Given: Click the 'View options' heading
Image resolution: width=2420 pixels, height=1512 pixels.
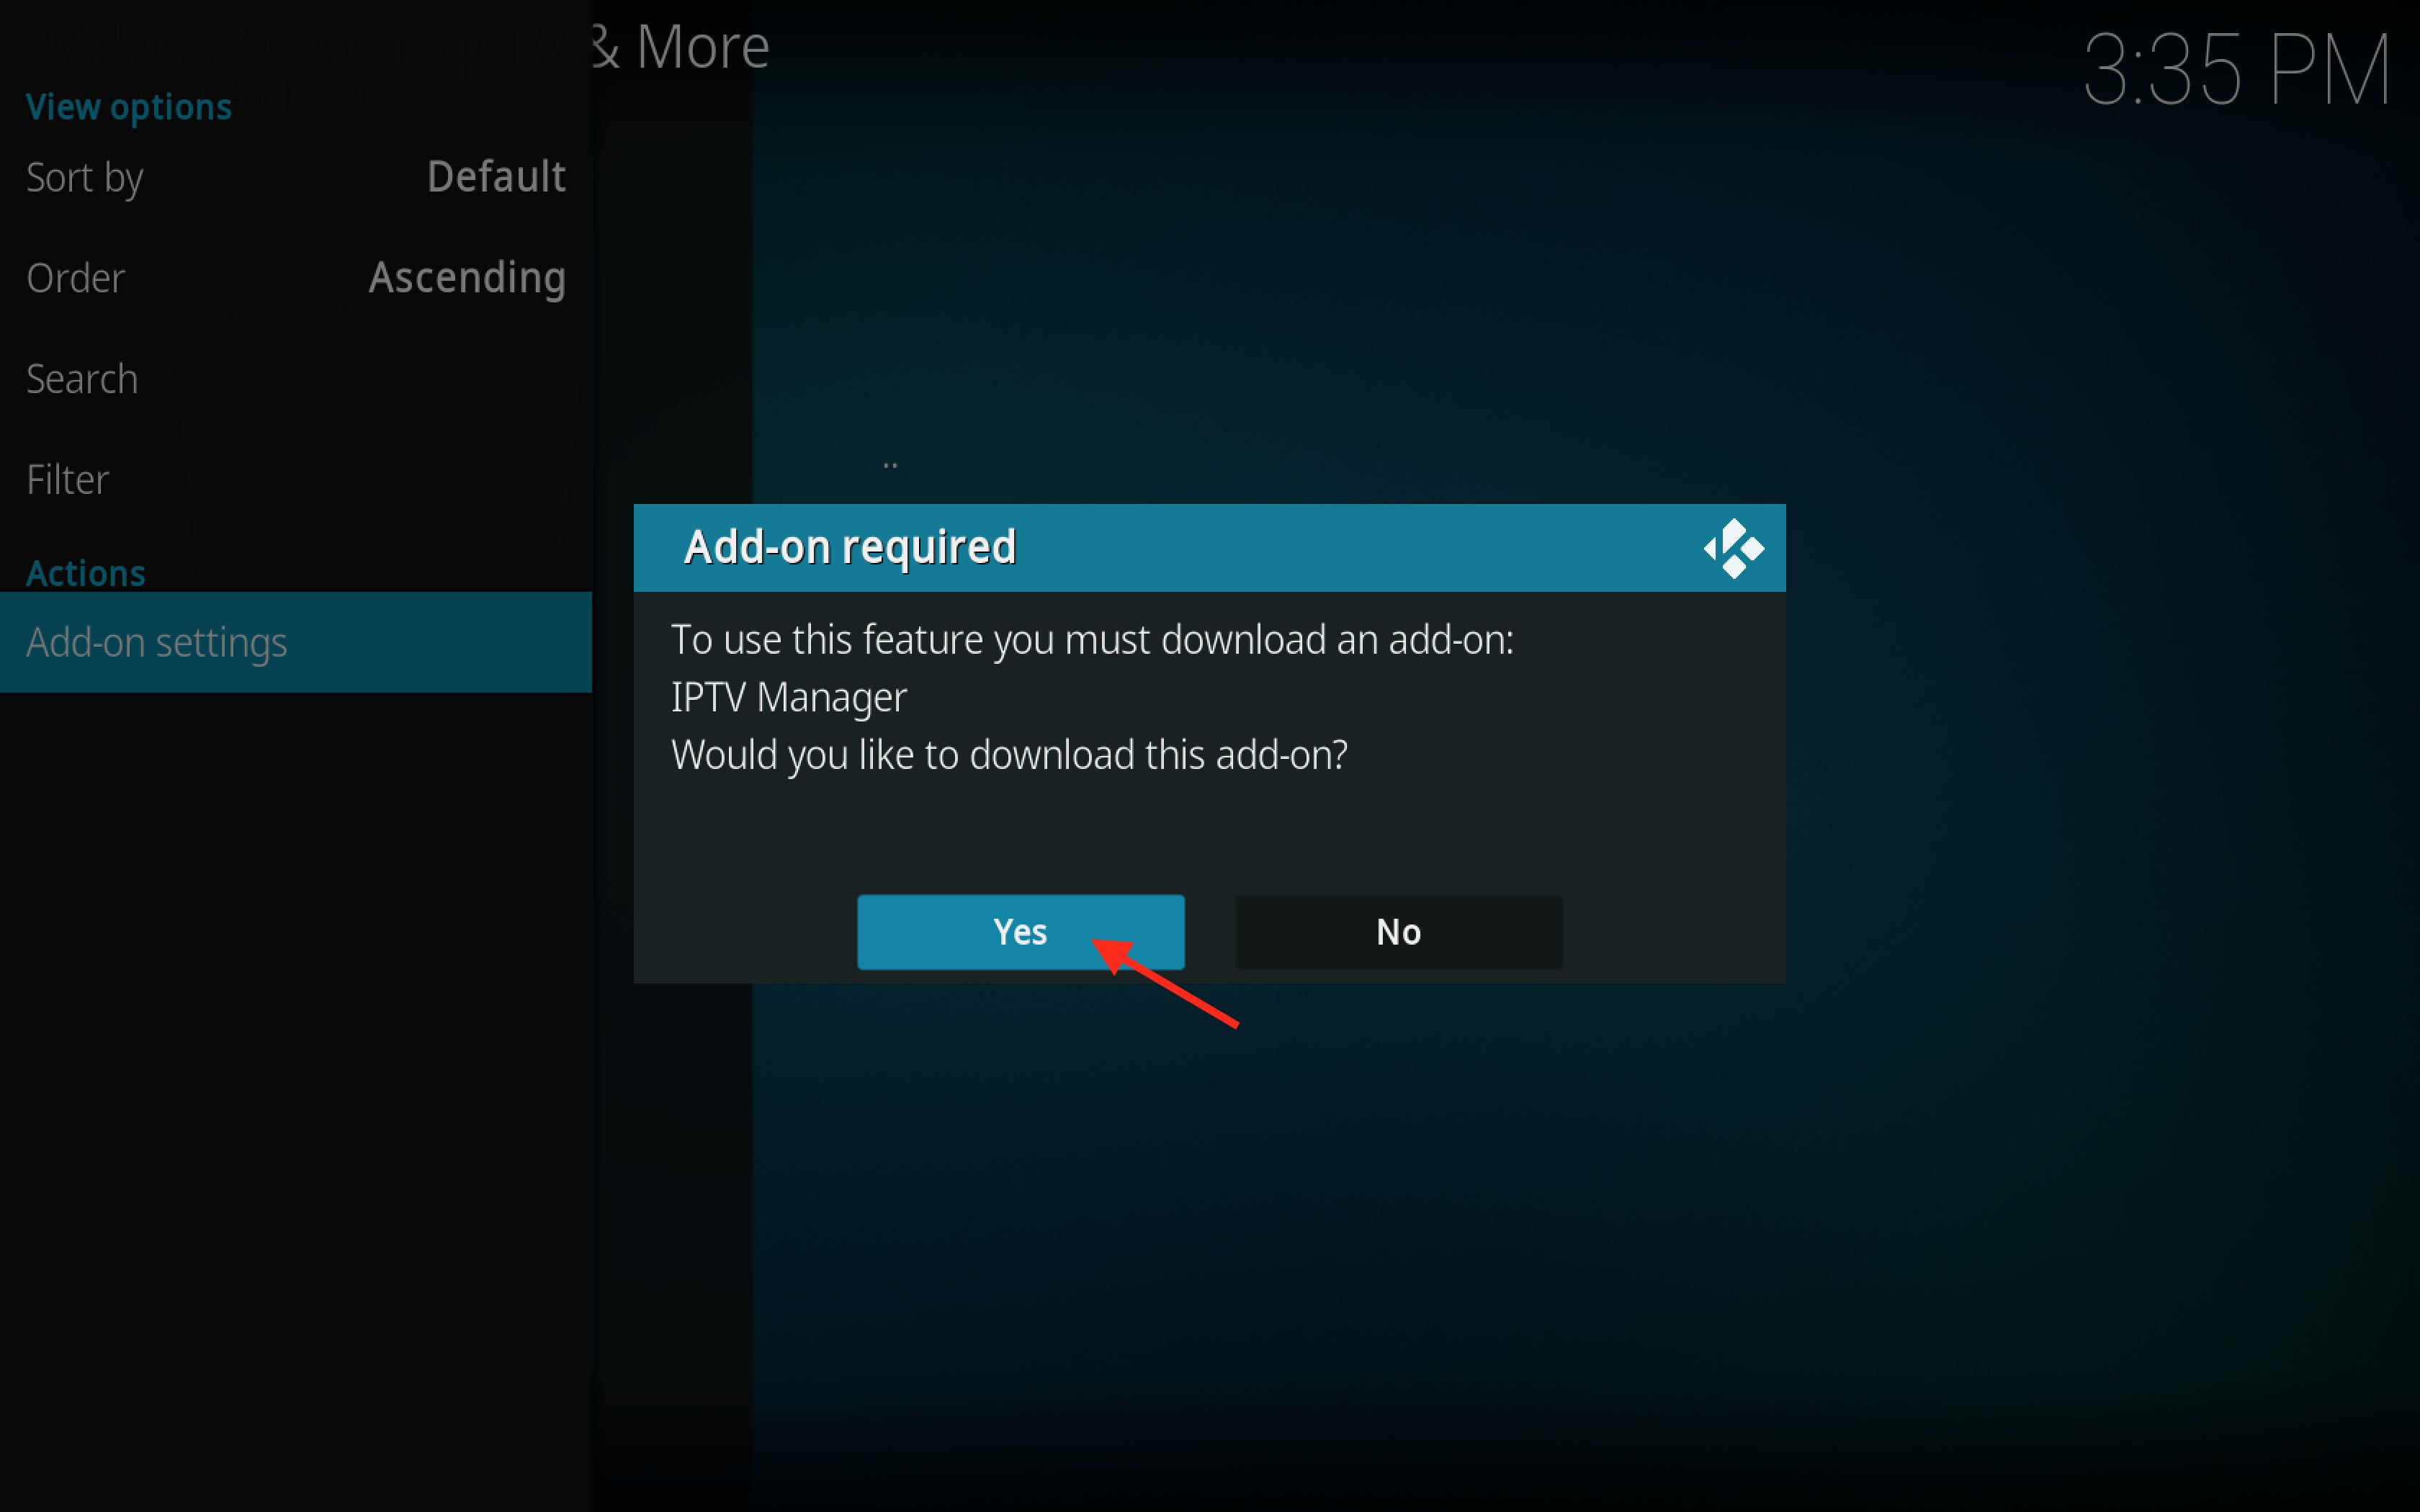Looking at the screenshot, I should click(x=129, y=107).
